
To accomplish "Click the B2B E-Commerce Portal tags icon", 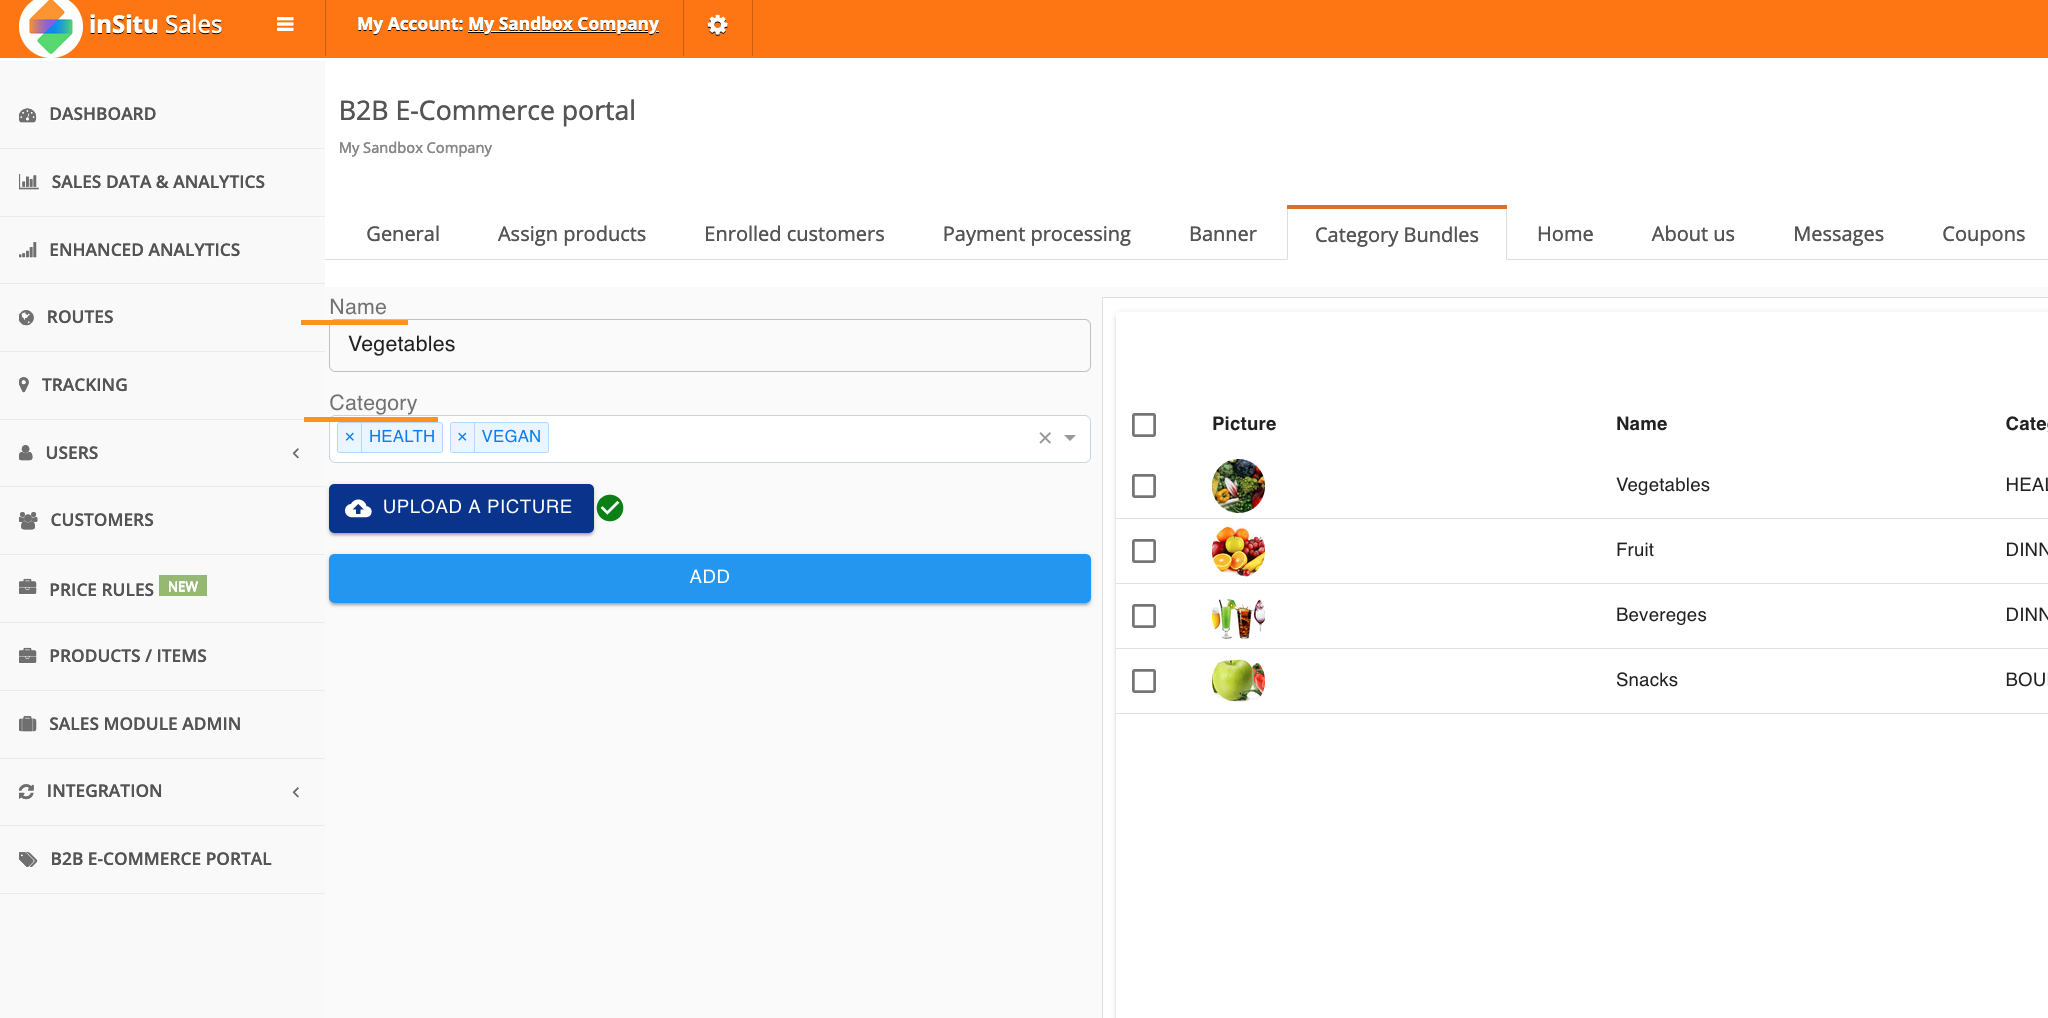I will (28, 860).
